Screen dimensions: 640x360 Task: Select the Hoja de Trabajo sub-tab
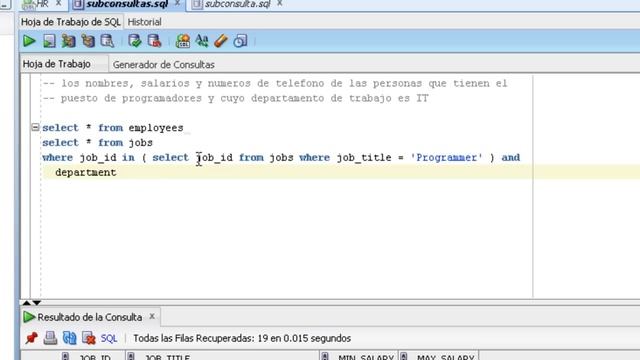pyautogui.click(x=57, y=64)
